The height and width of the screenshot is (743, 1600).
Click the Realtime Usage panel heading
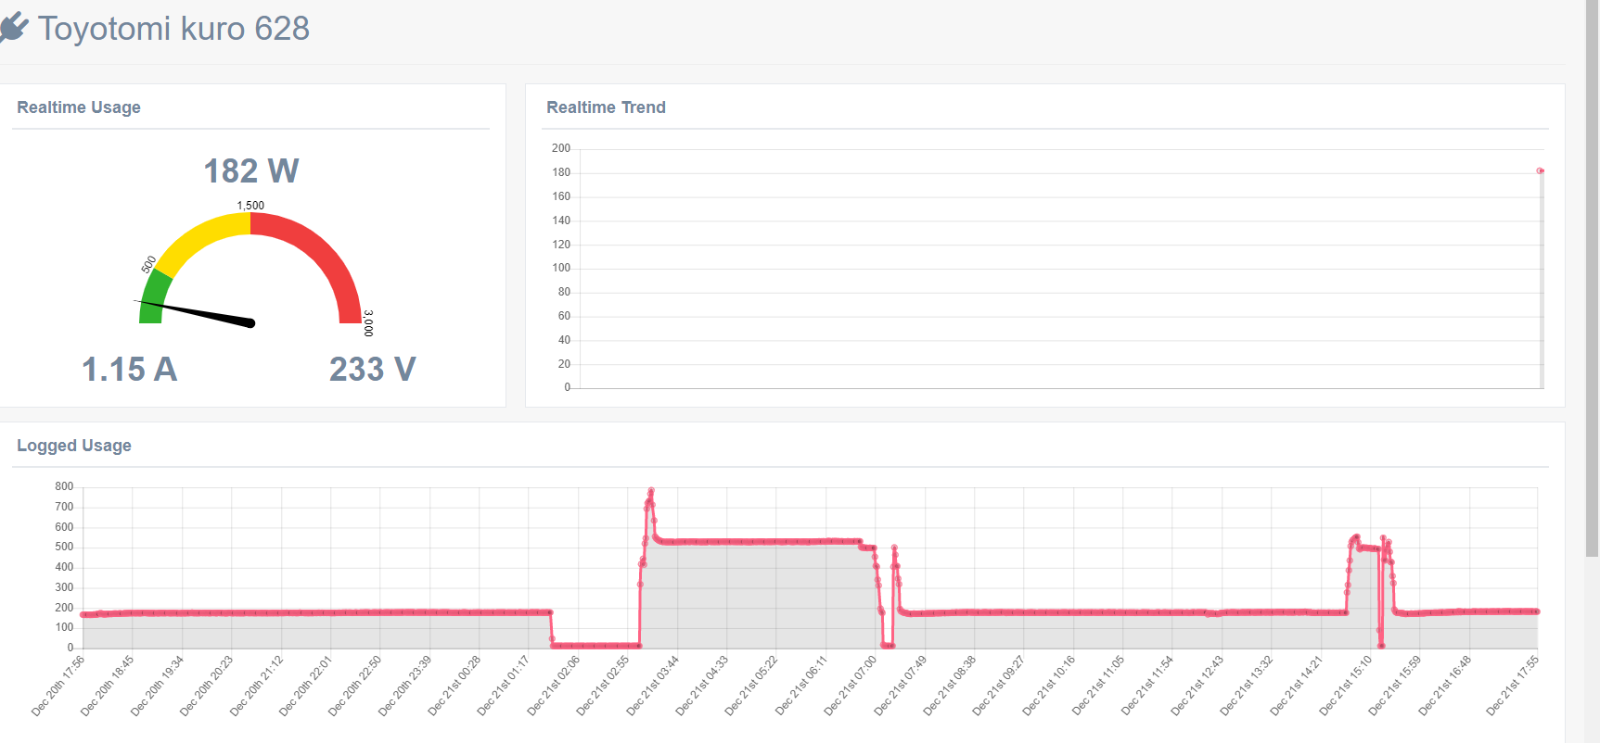click(79, 107)
